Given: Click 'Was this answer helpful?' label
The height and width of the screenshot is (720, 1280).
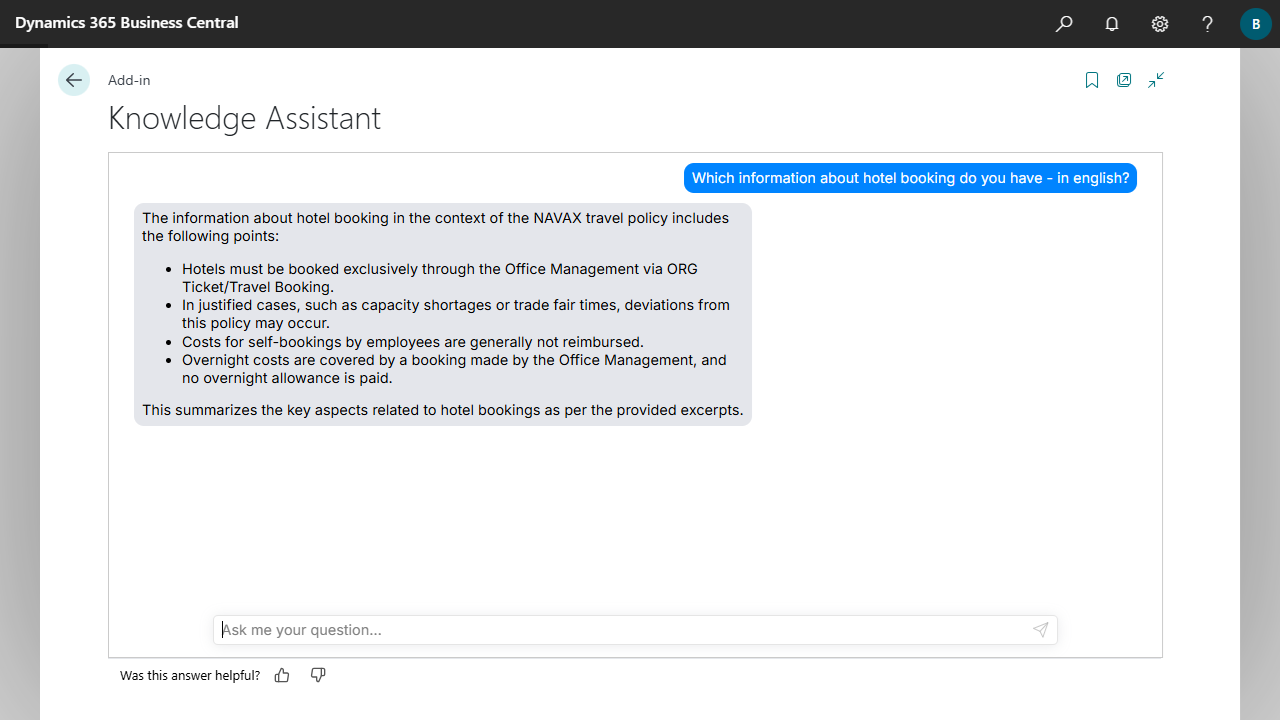Looking at the screenshot, I should (x=190, y=676).
